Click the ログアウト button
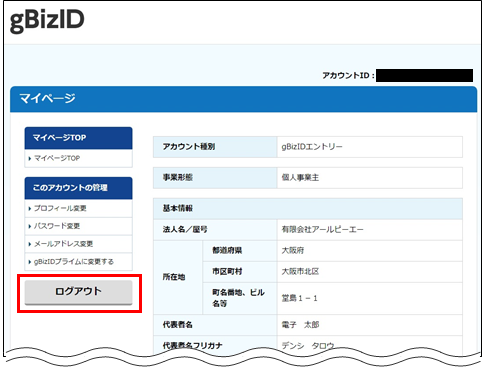Image resolution: width=487 pixels, height=368 pixels. pyautogui.click(x=79, y=292)
